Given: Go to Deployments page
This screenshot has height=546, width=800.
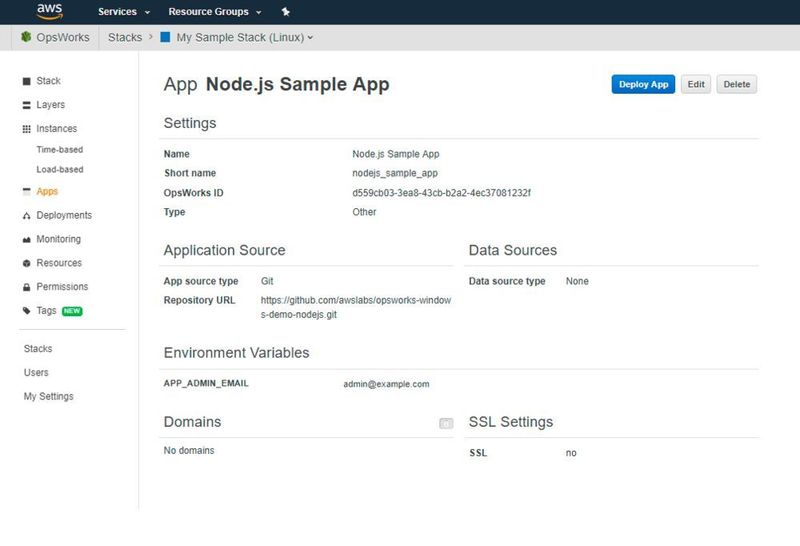Looking at the screenshot, I should point(64,215).
